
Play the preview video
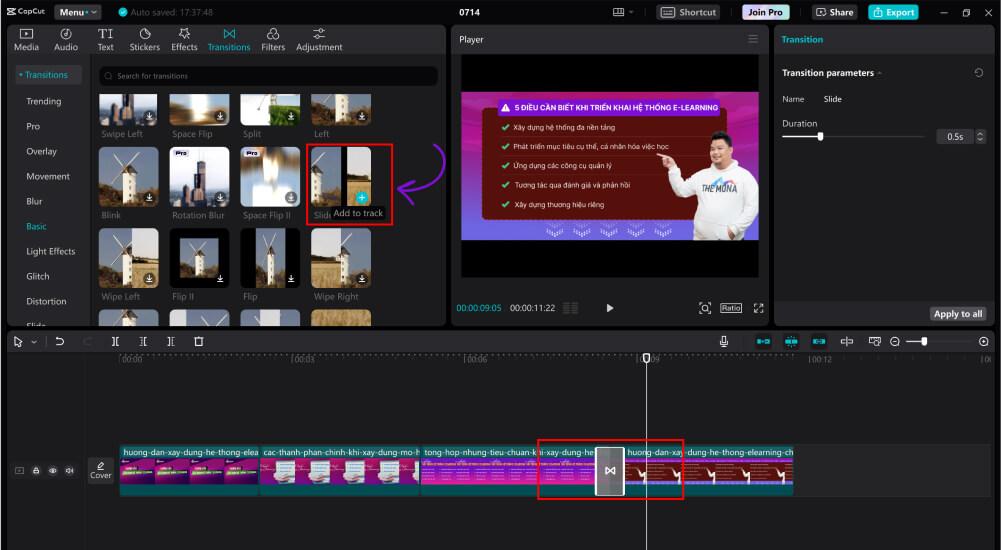610,308
